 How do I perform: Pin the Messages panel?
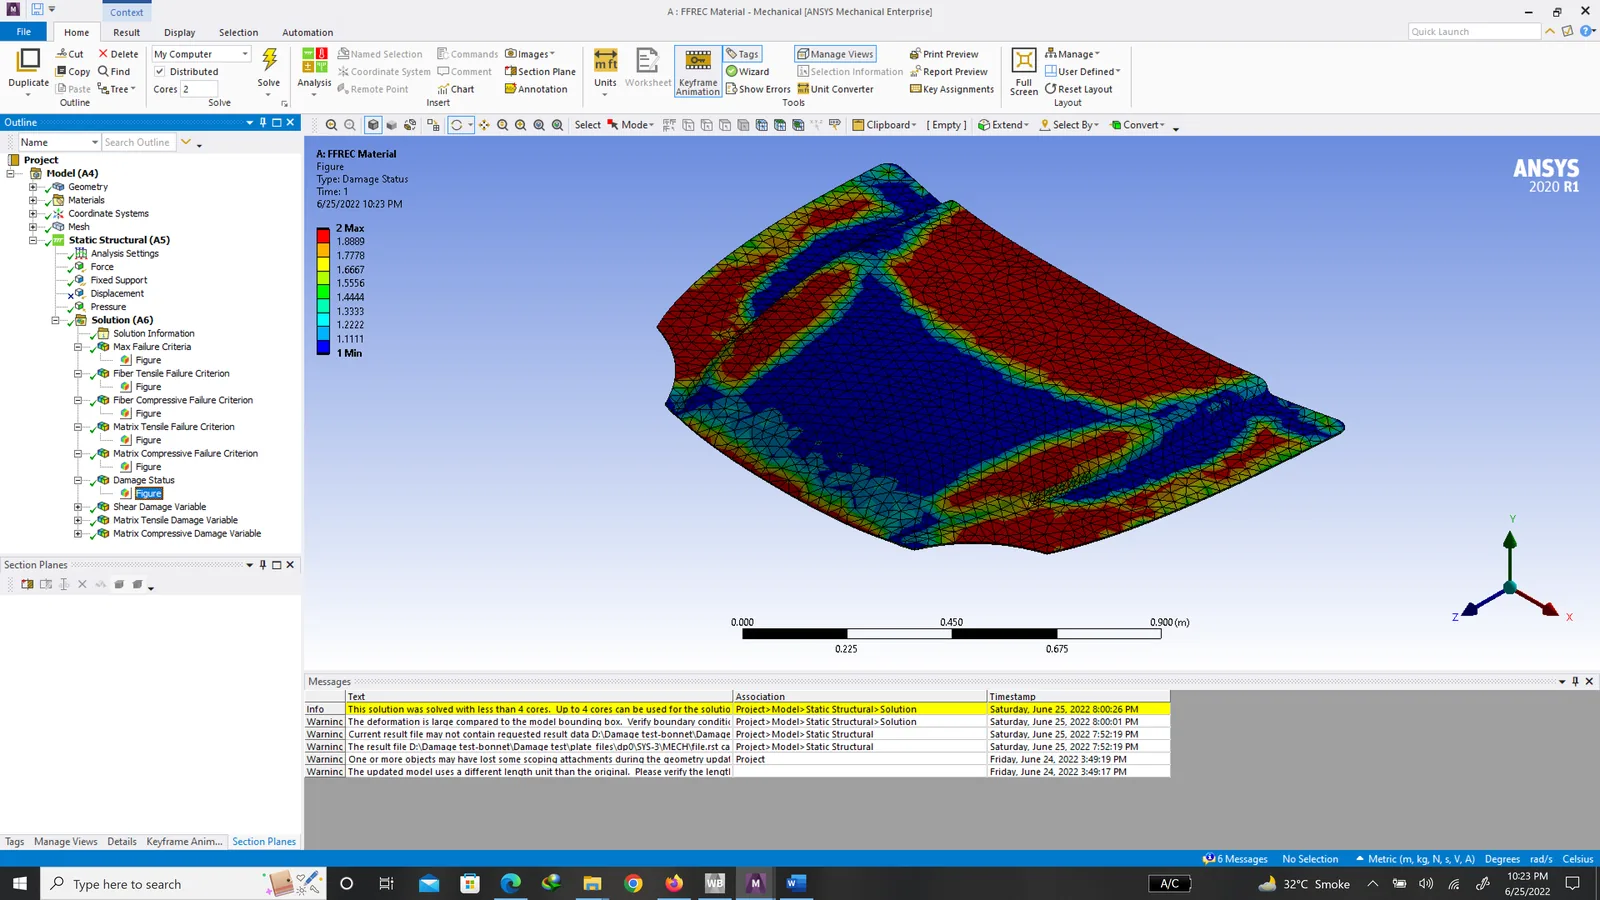[x=1575, y=681]
